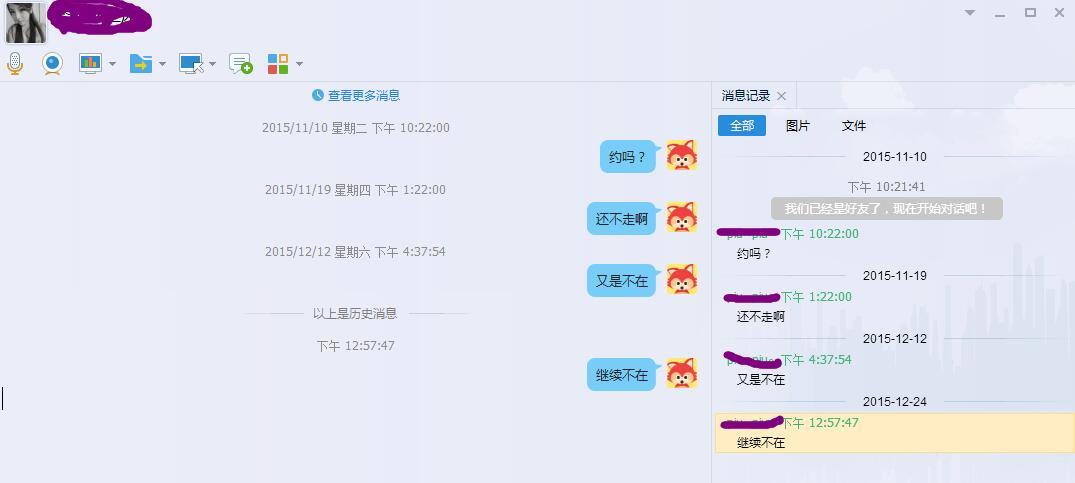Image resolution: width=1075 pixels, height=483 pixels.
Task: Close the 消息记录 panel tab
Action: click(x=782, y=96)
